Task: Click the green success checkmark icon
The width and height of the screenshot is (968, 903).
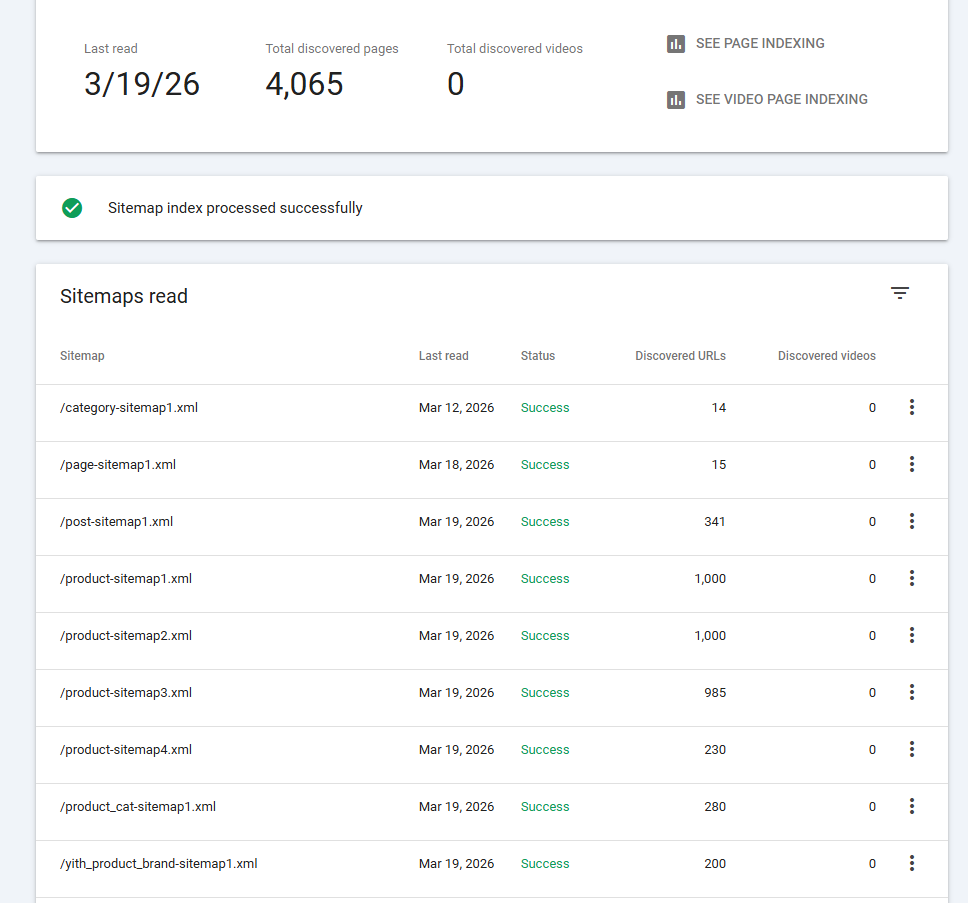Action: pos(72,208)
